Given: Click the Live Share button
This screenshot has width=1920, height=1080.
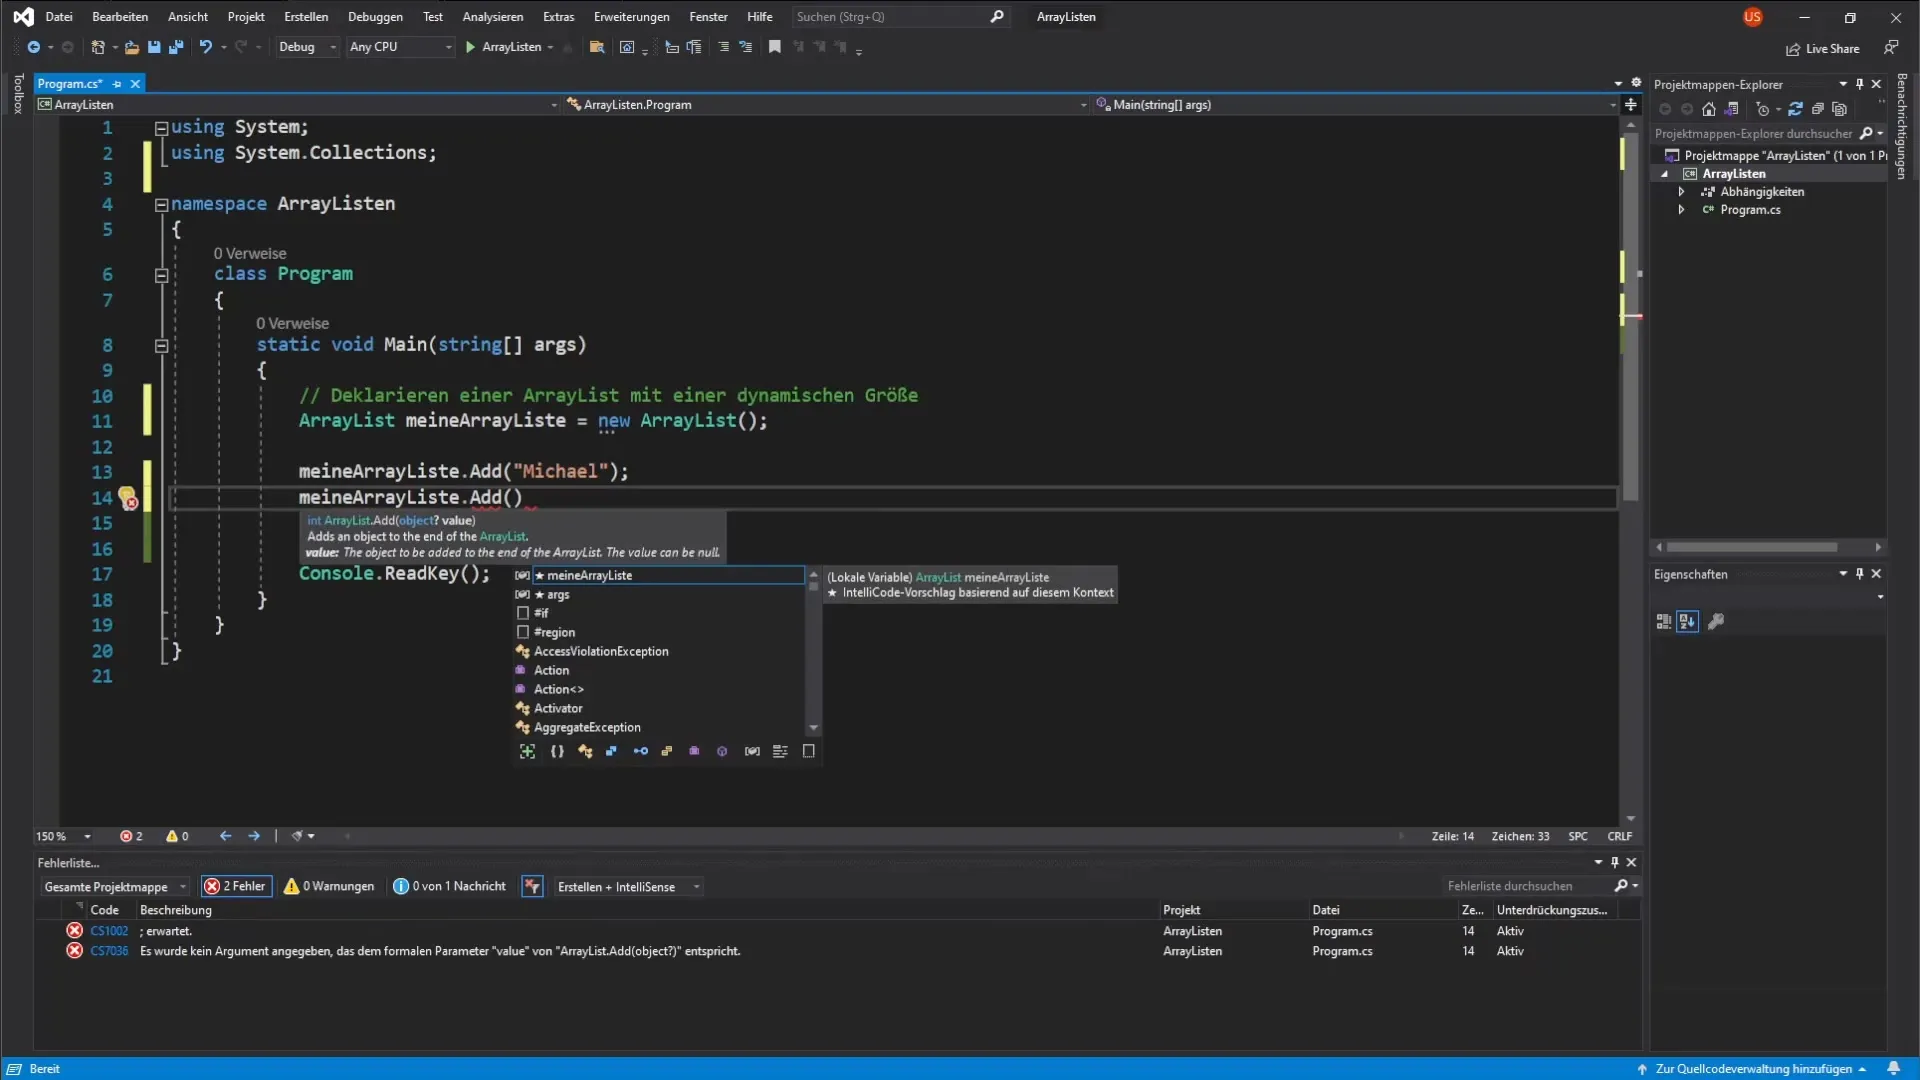Looking at the screenshot, I should (1823, 48).
